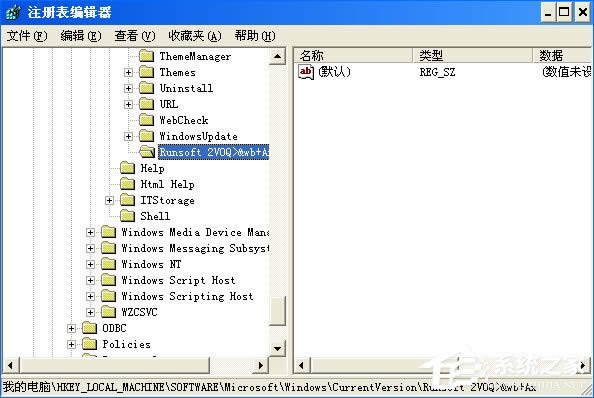Viewport: 594px width, 398px height.
Task: Sort by the 类型 column header
Action: tap(472, 56)
